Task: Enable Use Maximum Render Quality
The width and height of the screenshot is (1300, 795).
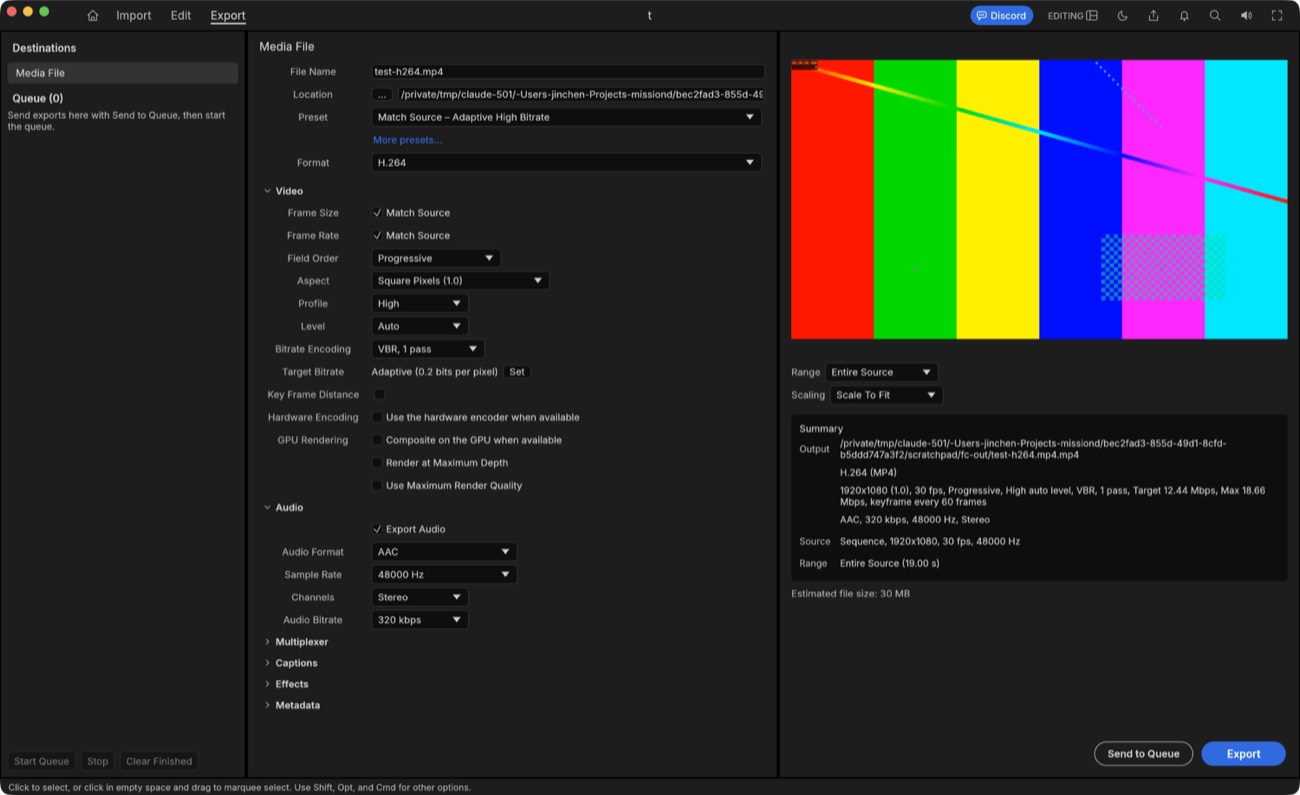Action: click(x=377, y=486)
